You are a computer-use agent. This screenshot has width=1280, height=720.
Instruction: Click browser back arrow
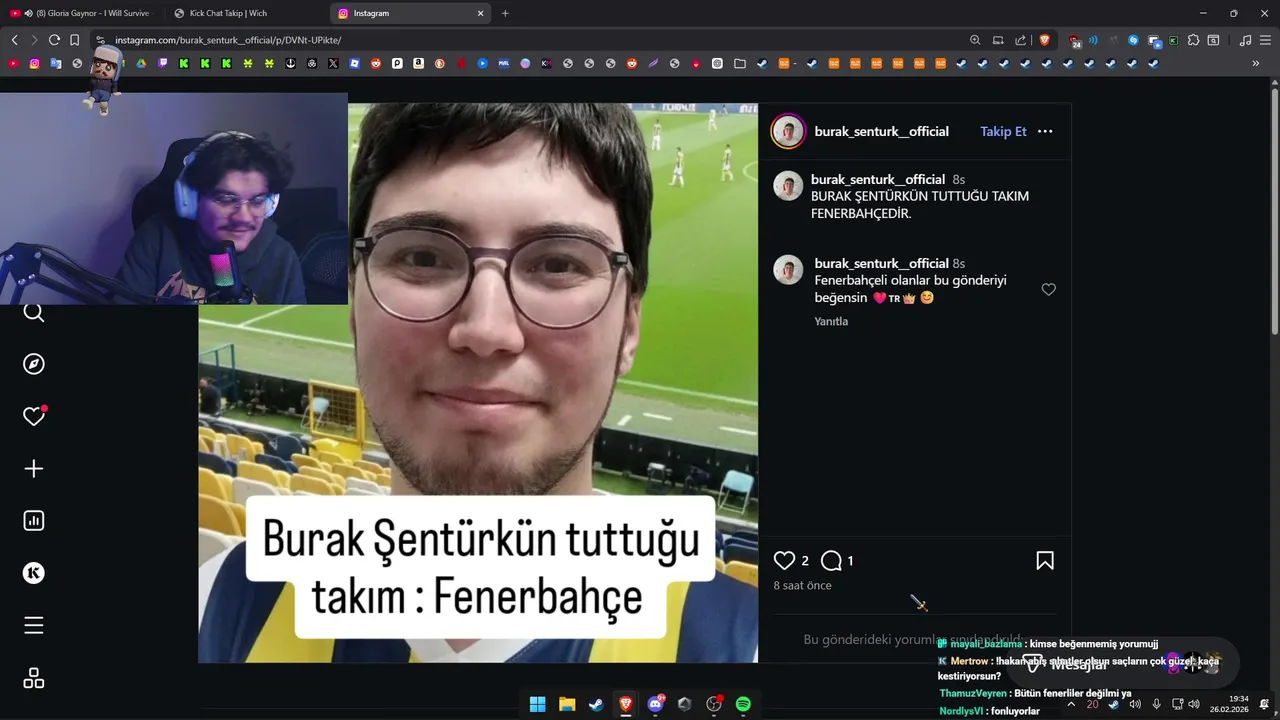coord(14,40)
